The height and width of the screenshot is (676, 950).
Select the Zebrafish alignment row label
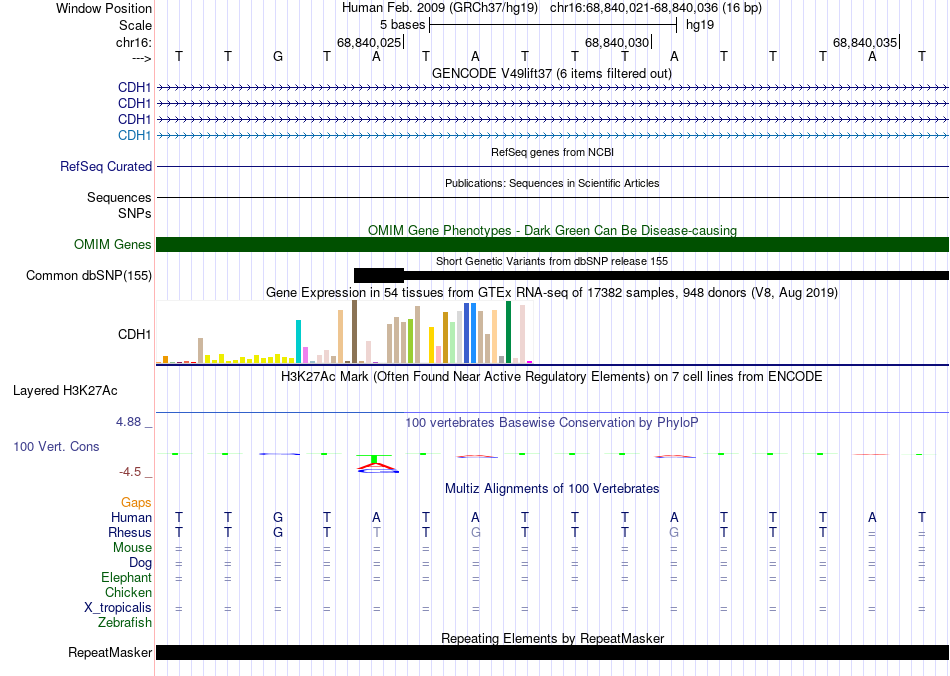coord(125,622)
